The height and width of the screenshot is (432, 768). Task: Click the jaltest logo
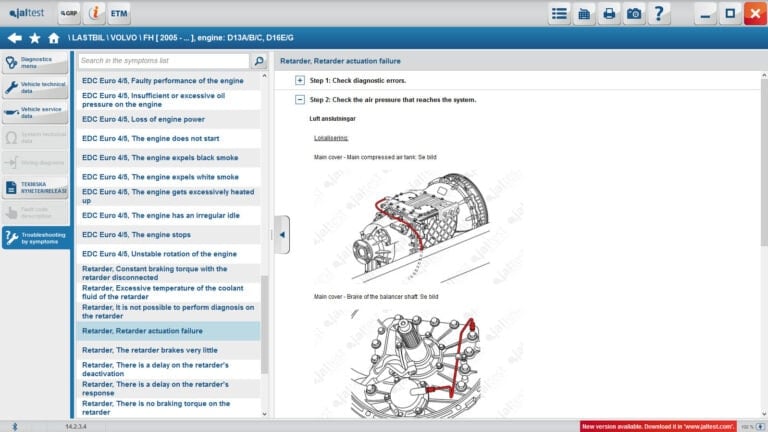pyautogui.click(x=27, y=13)
